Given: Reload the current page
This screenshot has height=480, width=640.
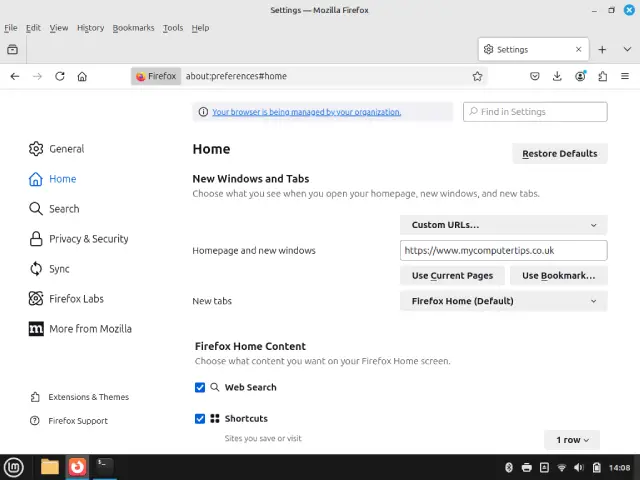Looking at the screenshot, I should click(x=60, y=76).
